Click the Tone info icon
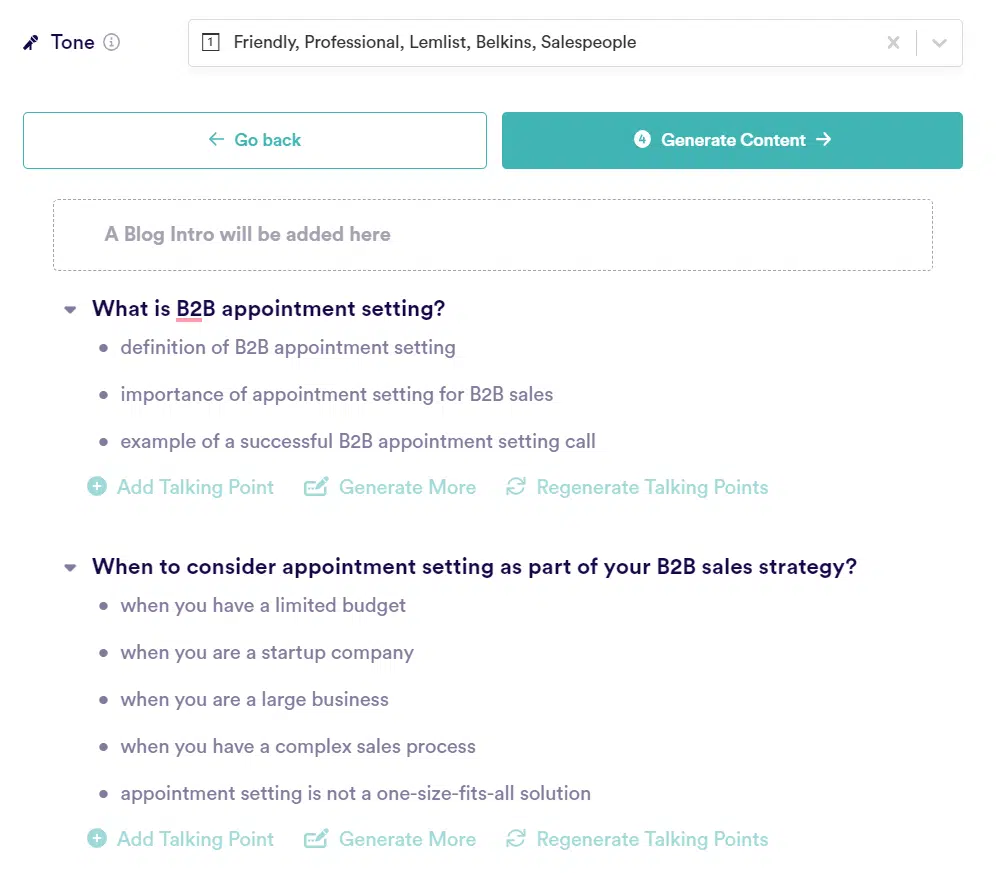996x873 pixels. click(x=112, y=42)
